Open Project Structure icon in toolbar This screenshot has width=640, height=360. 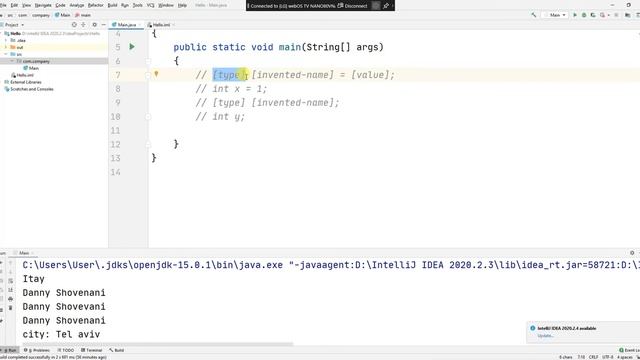tap(628, 15)
